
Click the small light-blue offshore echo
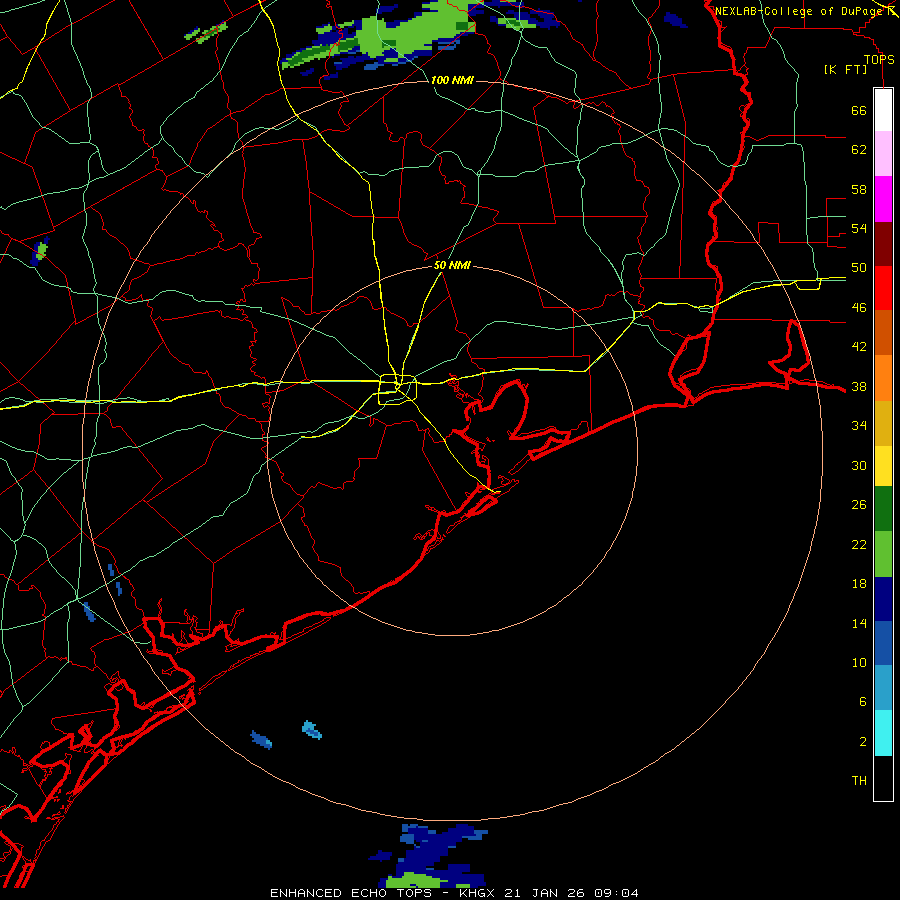pyautogui.click(x=312, y=730)
